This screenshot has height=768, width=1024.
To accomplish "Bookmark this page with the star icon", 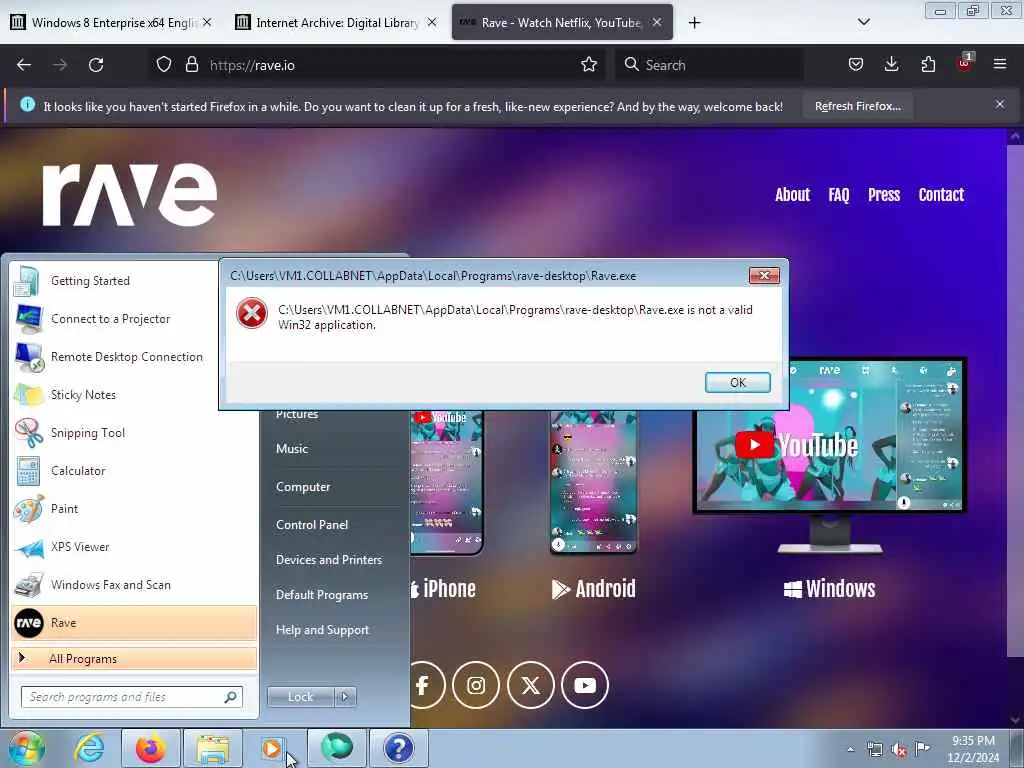I will click(x=588, y=65).
